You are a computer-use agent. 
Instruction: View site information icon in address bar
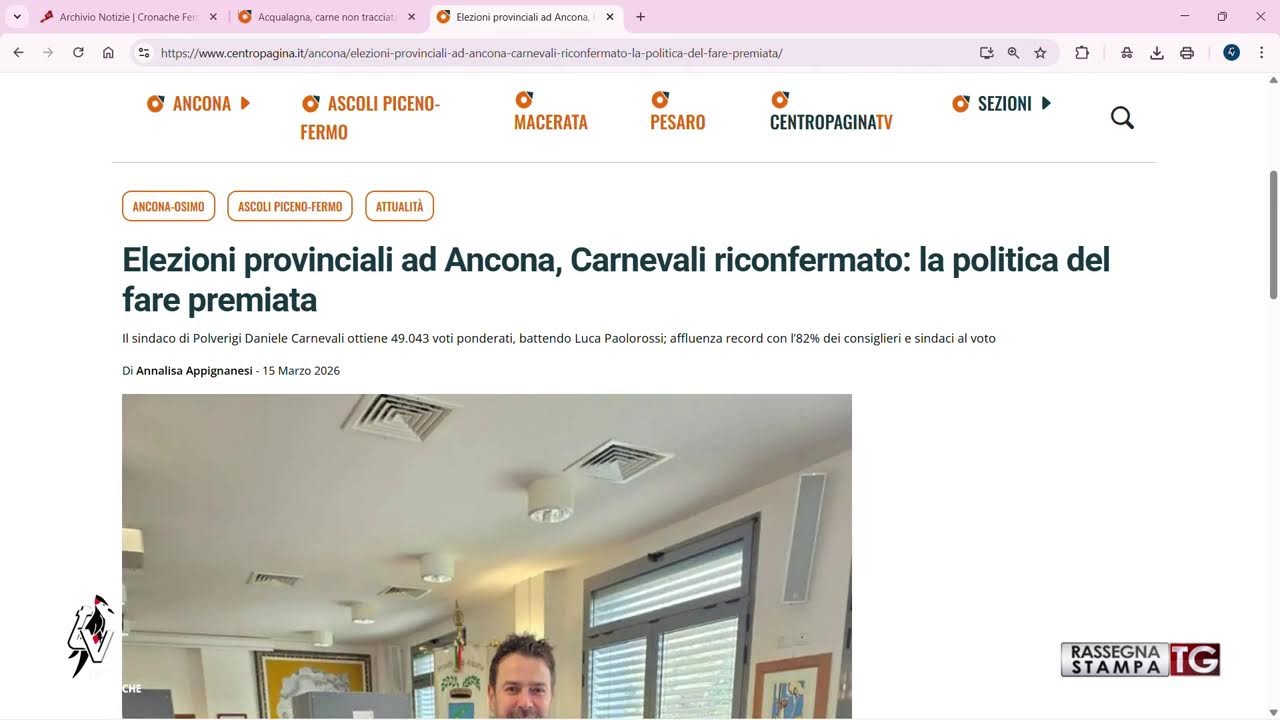pos(144,53)
